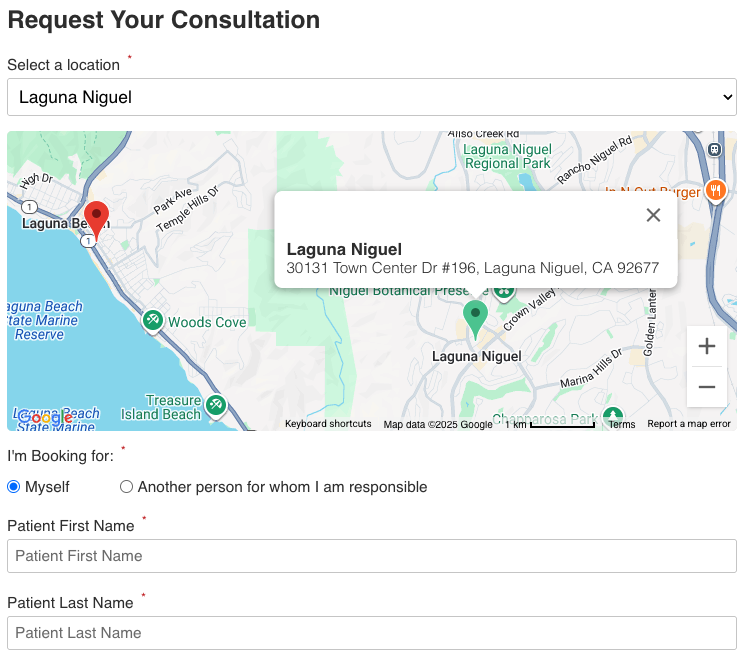The height and width of the screenshot is (660, 743).
Task: Click the red Laguna Beach map pin
Action: pos(96,218)
